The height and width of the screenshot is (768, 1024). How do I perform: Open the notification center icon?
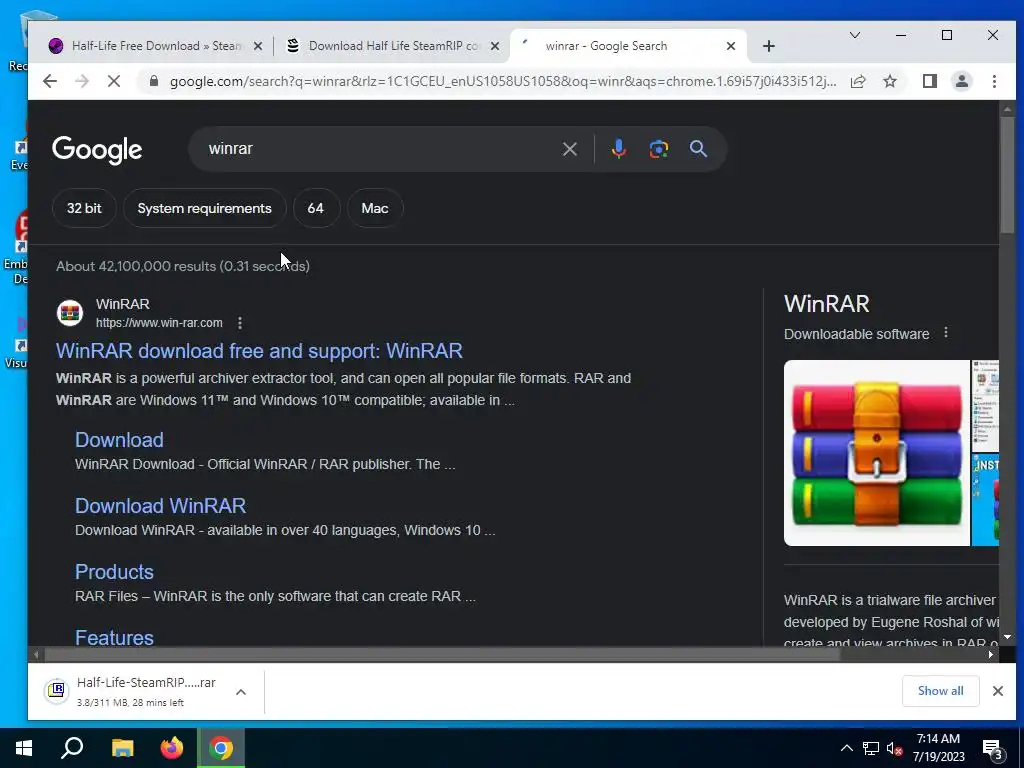tap(993, 749)
